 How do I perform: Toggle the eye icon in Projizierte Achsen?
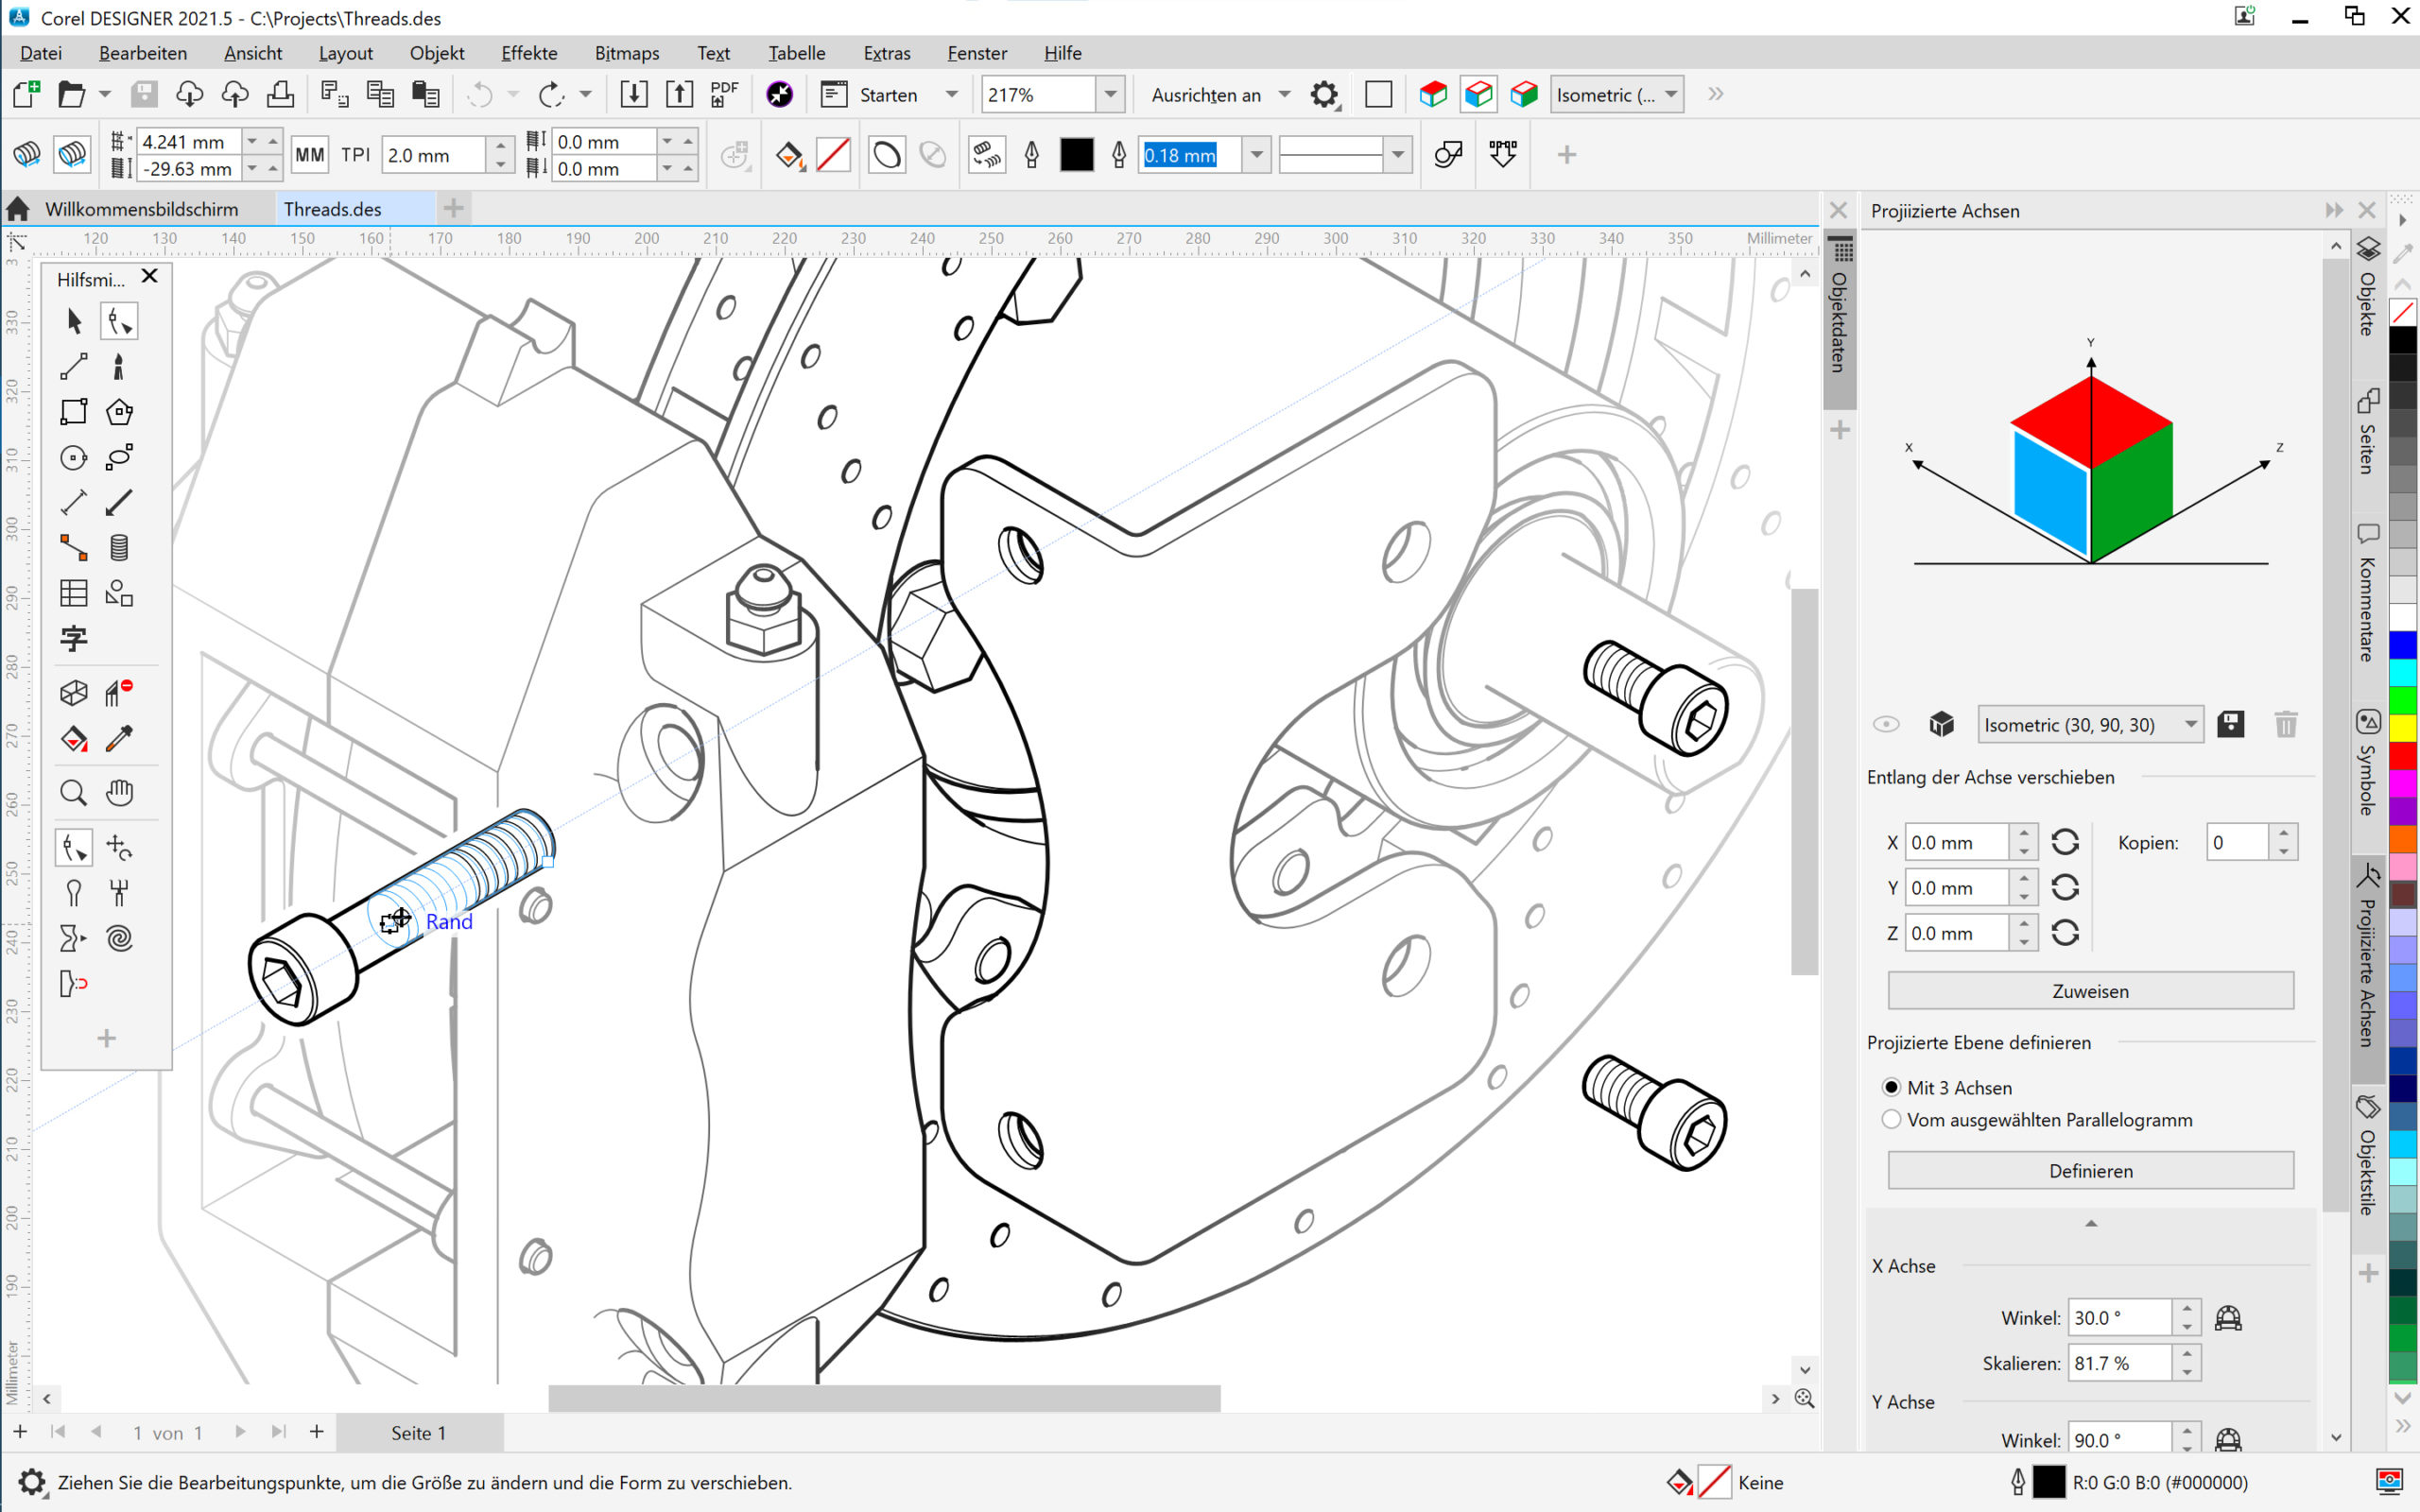pos(1888,723)
